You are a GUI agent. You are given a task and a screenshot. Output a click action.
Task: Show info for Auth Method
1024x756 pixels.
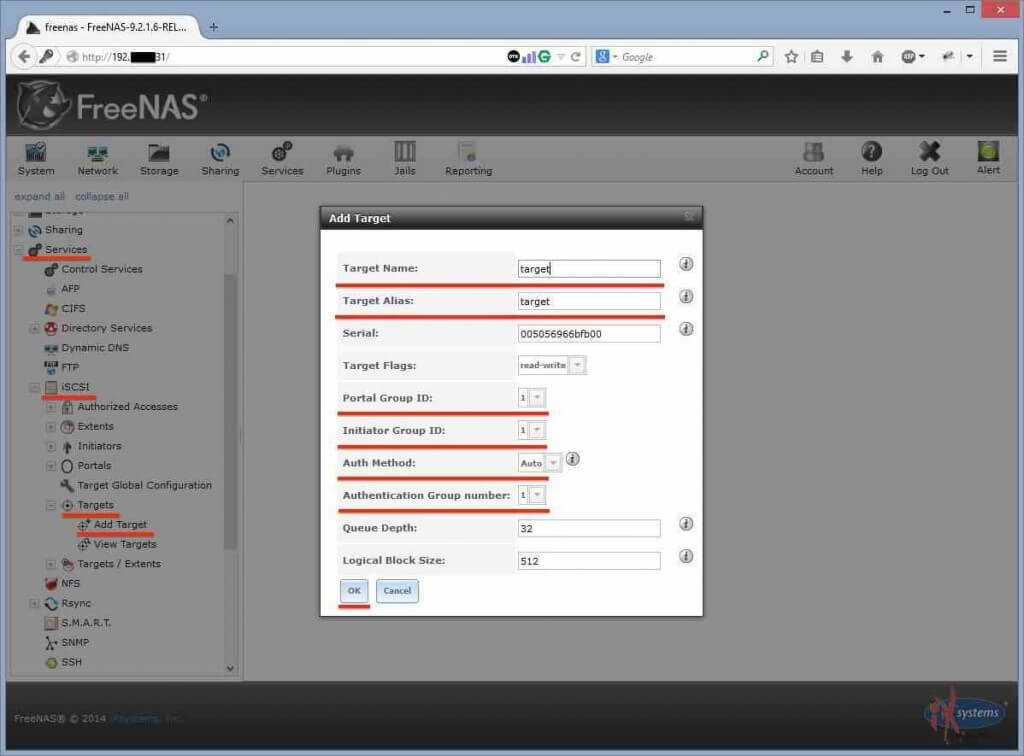[x=572, y=459]
